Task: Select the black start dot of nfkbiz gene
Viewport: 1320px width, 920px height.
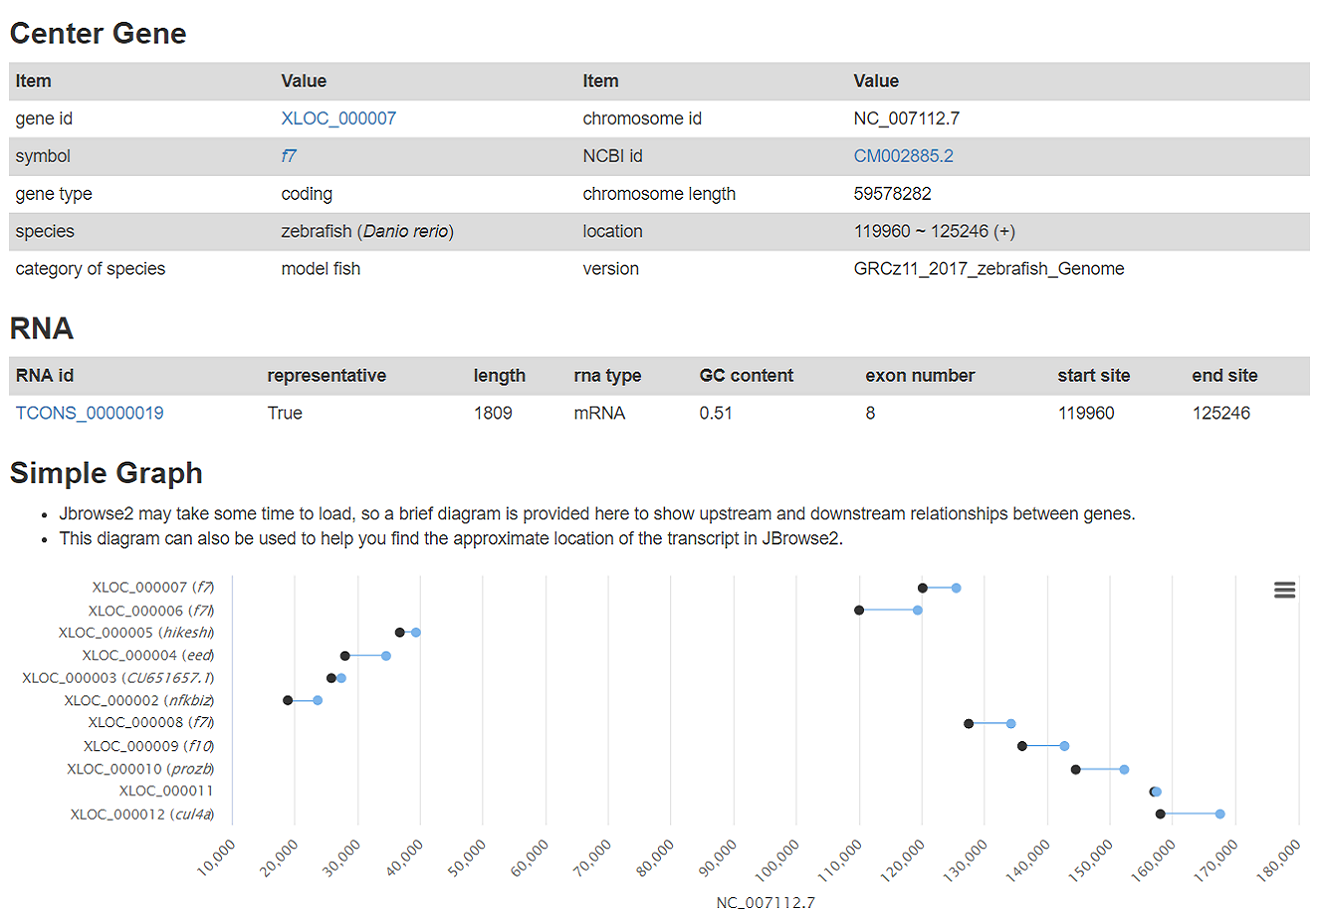Action: (x=288, y=700)
